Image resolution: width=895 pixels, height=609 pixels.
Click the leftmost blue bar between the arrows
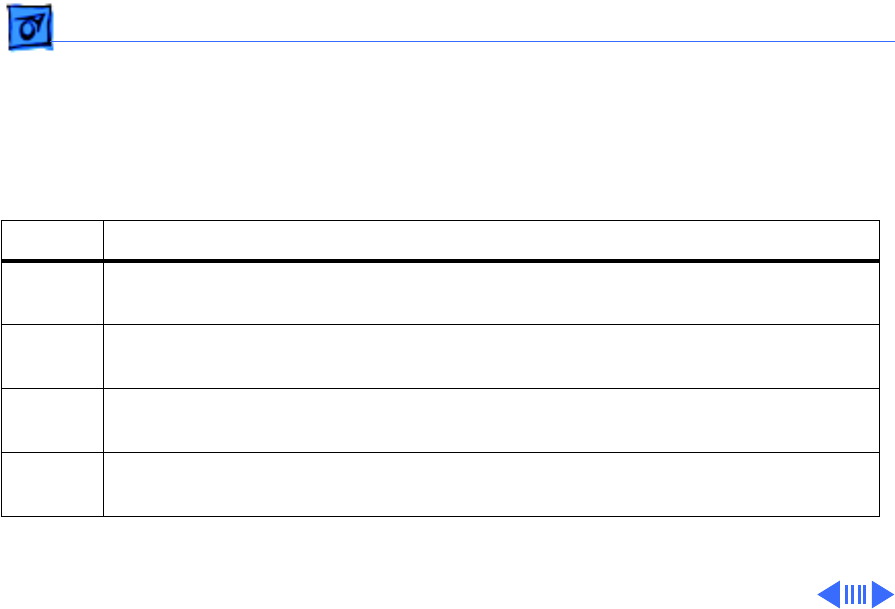(x=846, y=595)
